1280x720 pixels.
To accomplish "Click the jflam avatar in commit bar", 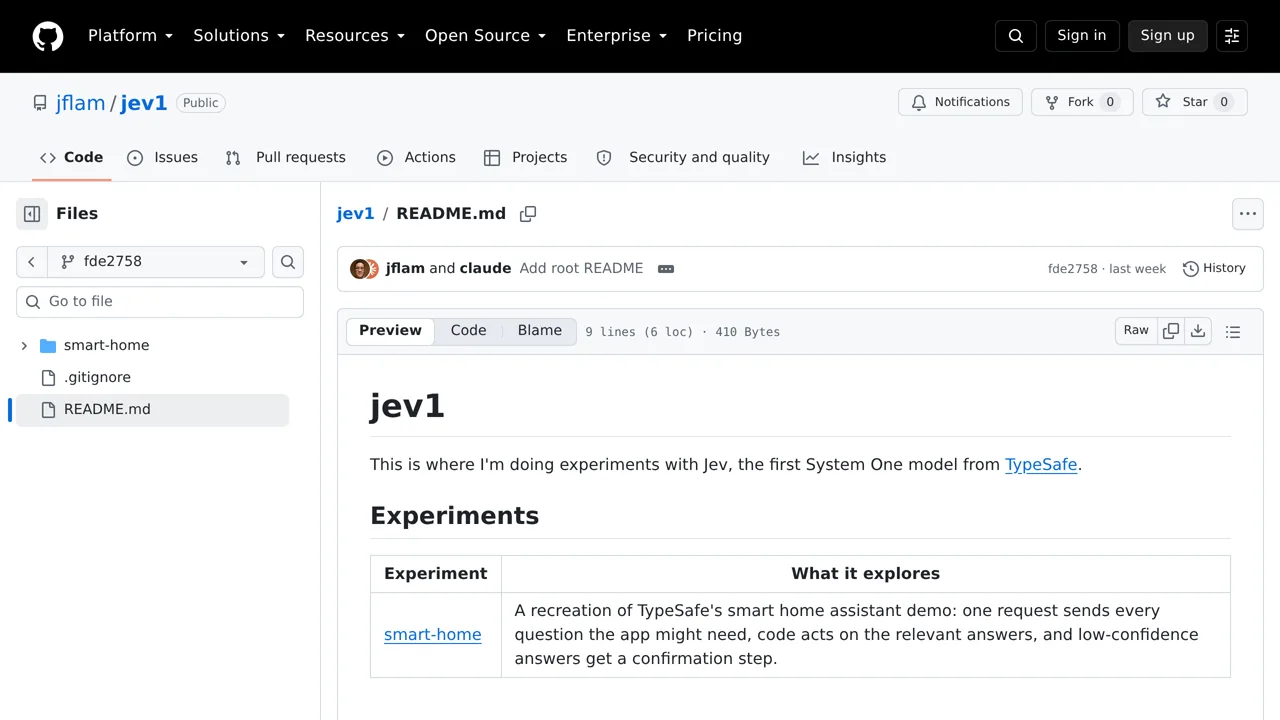I will tap(359, 269).
